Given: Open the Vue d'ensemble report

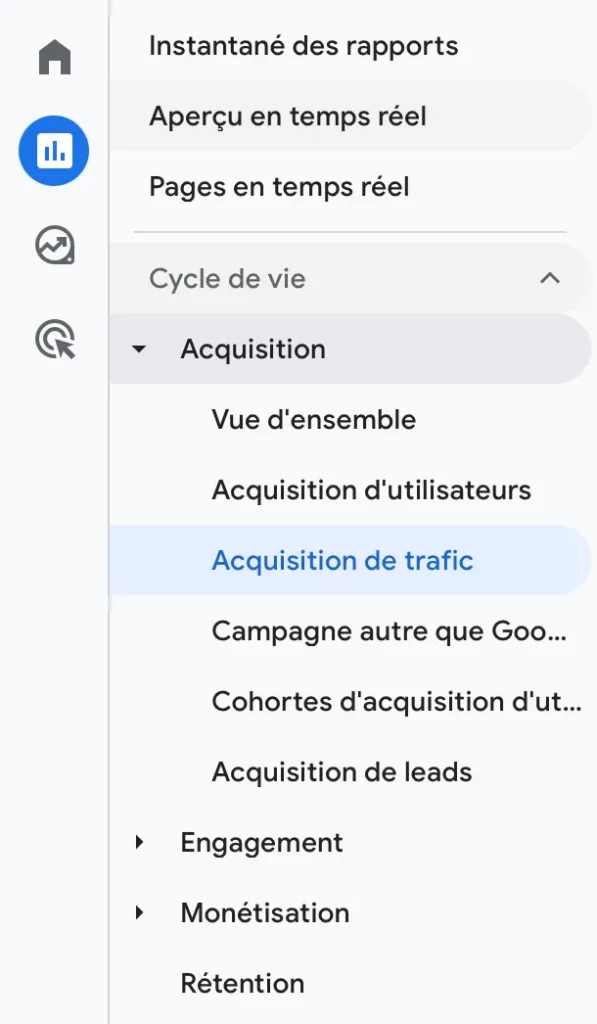Looking at the screenshot, I should point(313,420).
